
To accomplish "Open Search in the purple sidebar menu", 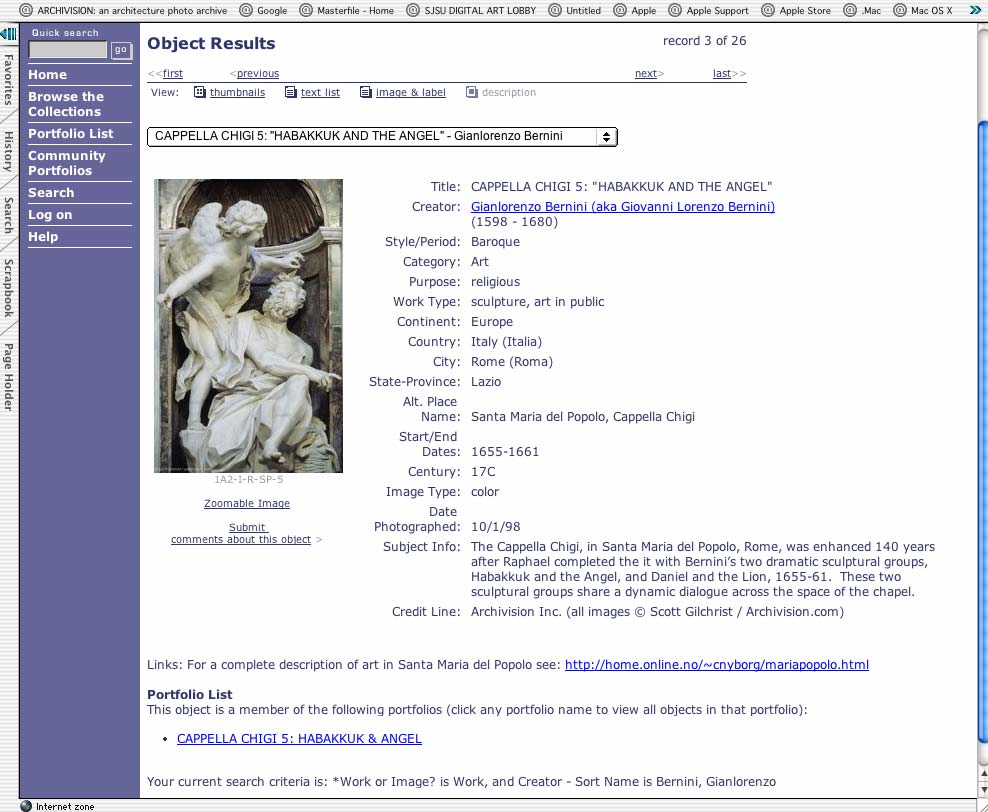I will click(x=51, y=193).
